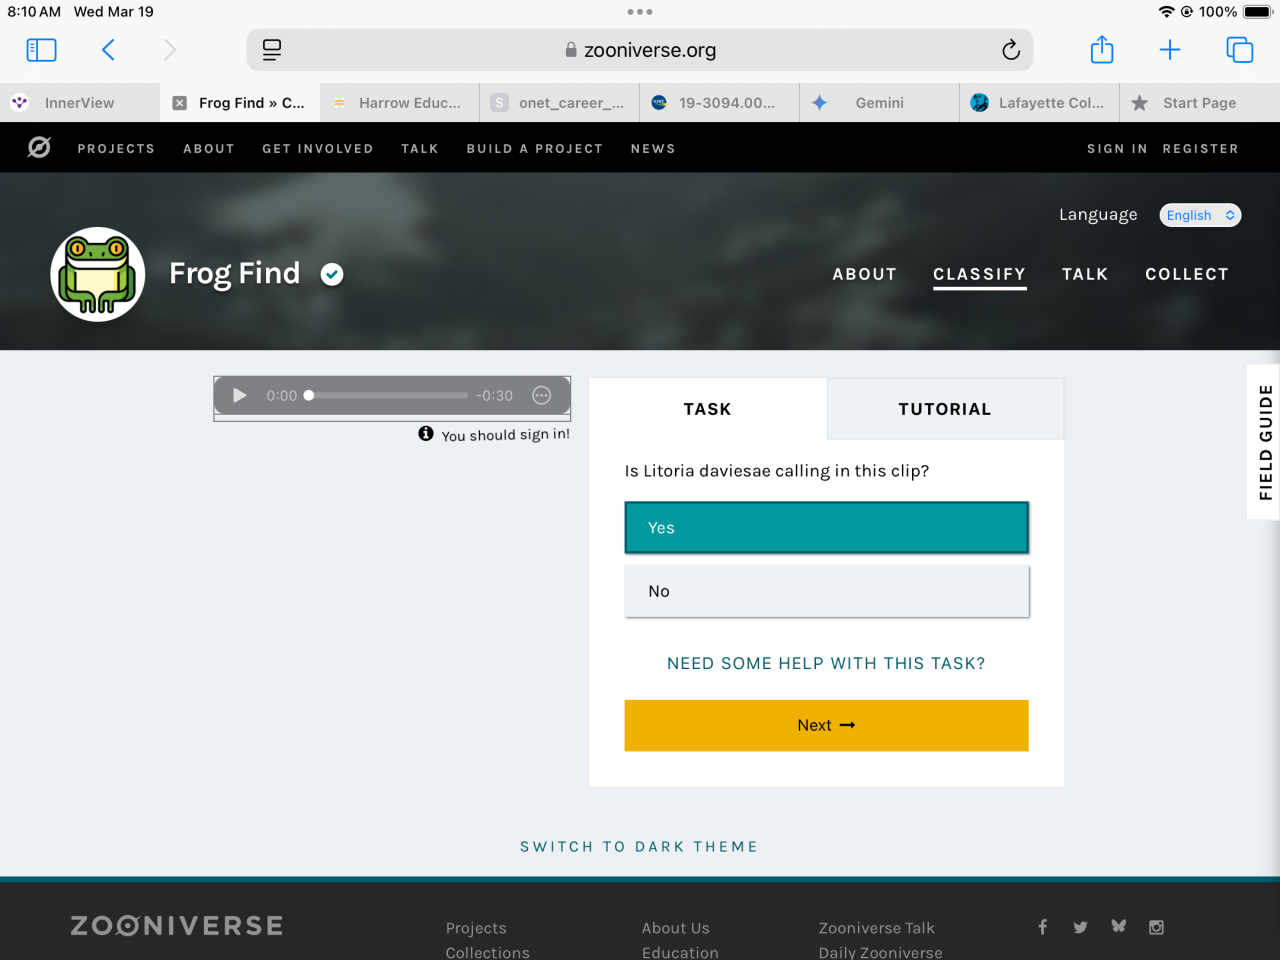Screen dimensions: 1280x960
Task: Show the tab overview icon
Action: point(1240,50)
